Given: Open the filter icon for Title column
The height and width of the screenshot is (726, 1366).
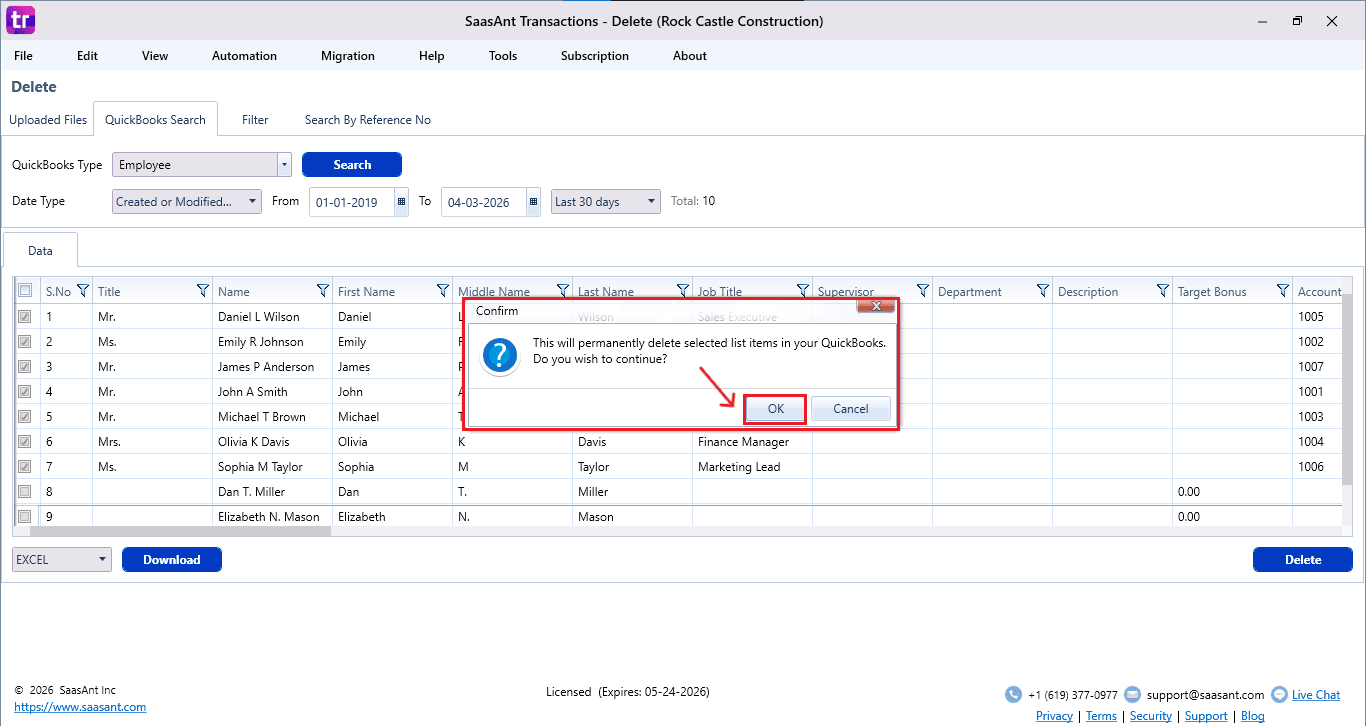Looking at the screenshot, I should (202, 291).
